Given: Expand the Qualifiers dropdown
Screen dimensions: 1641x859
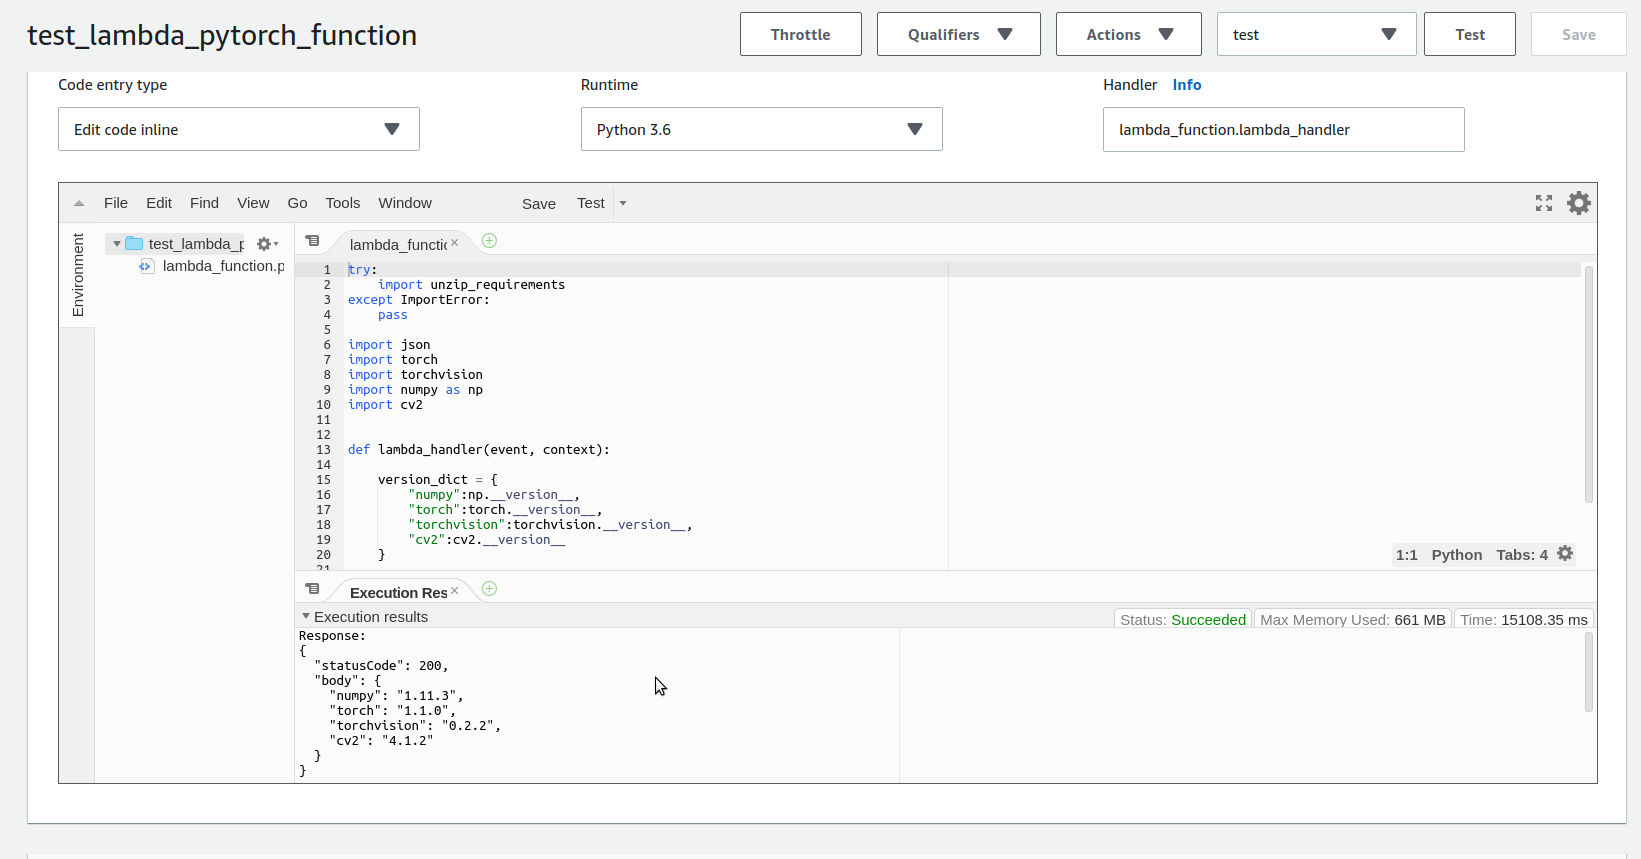Looking at the screenshot, I should tap(958, 34).
